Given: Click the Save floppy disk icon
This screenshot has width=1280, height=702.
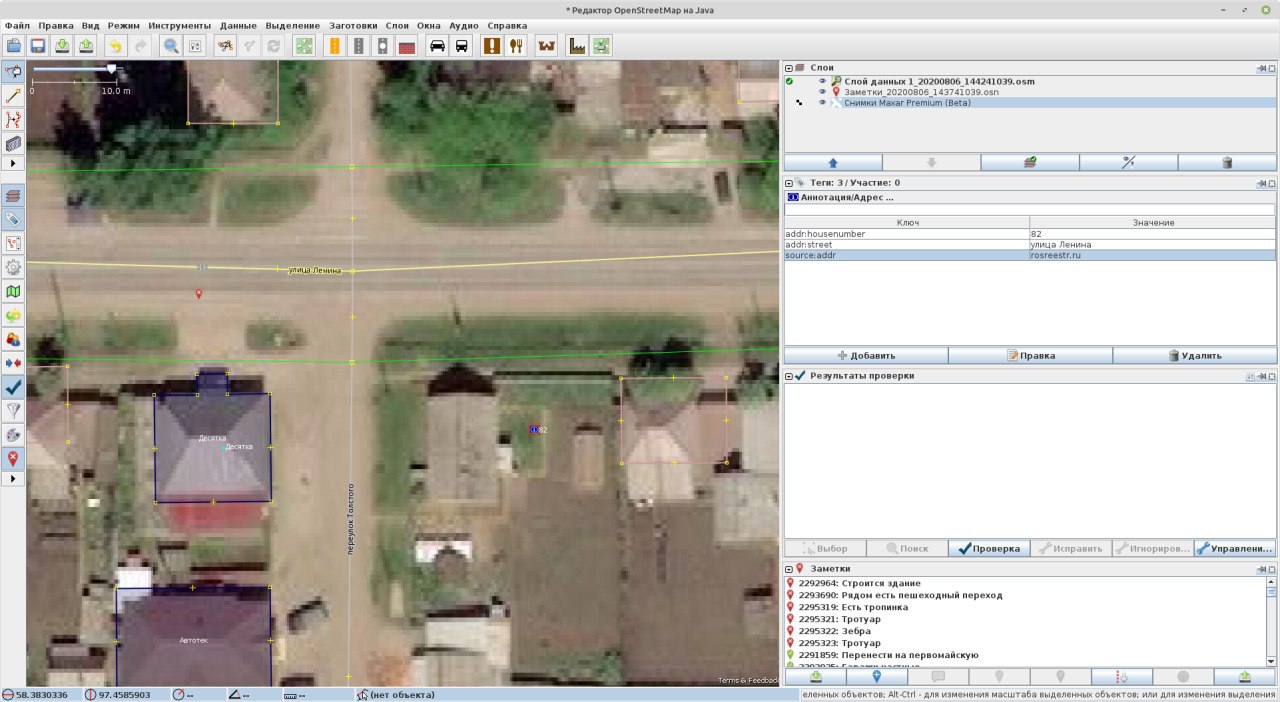Looking at the screenshot, I should (38, 46).
